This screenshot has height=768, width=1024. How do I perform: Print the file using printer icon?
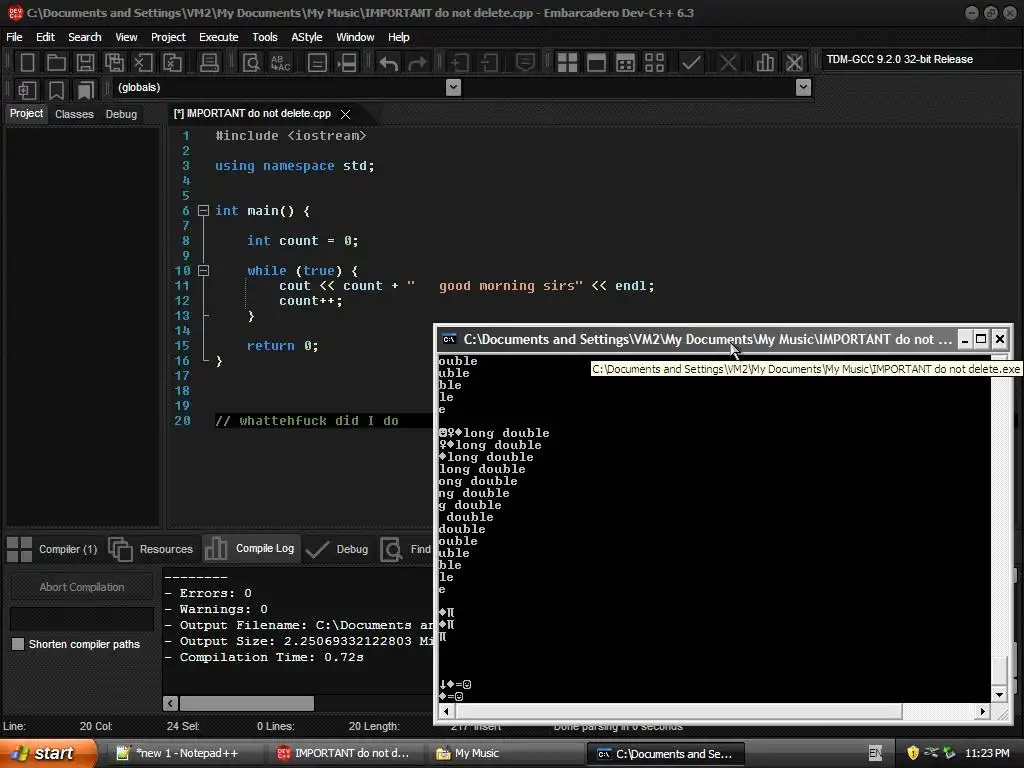pyautogui.click(x=209, y=63)
